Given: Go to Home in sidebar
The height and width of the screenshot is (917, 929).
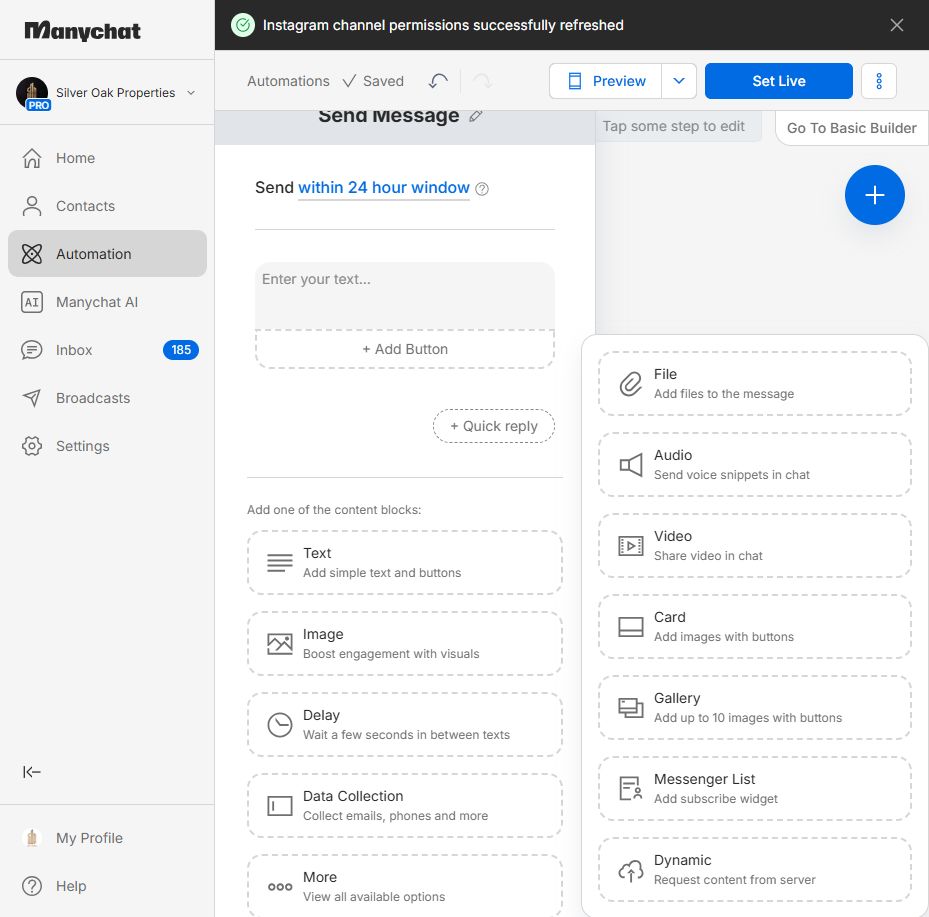Looking at the screenshot, I should point(107,158).
